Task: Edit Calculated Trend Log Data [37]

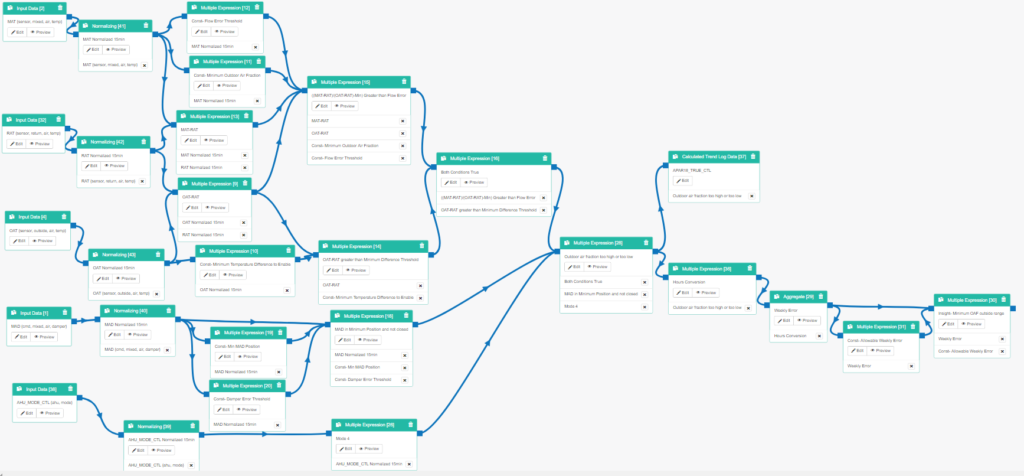Action: pos(682,180)
